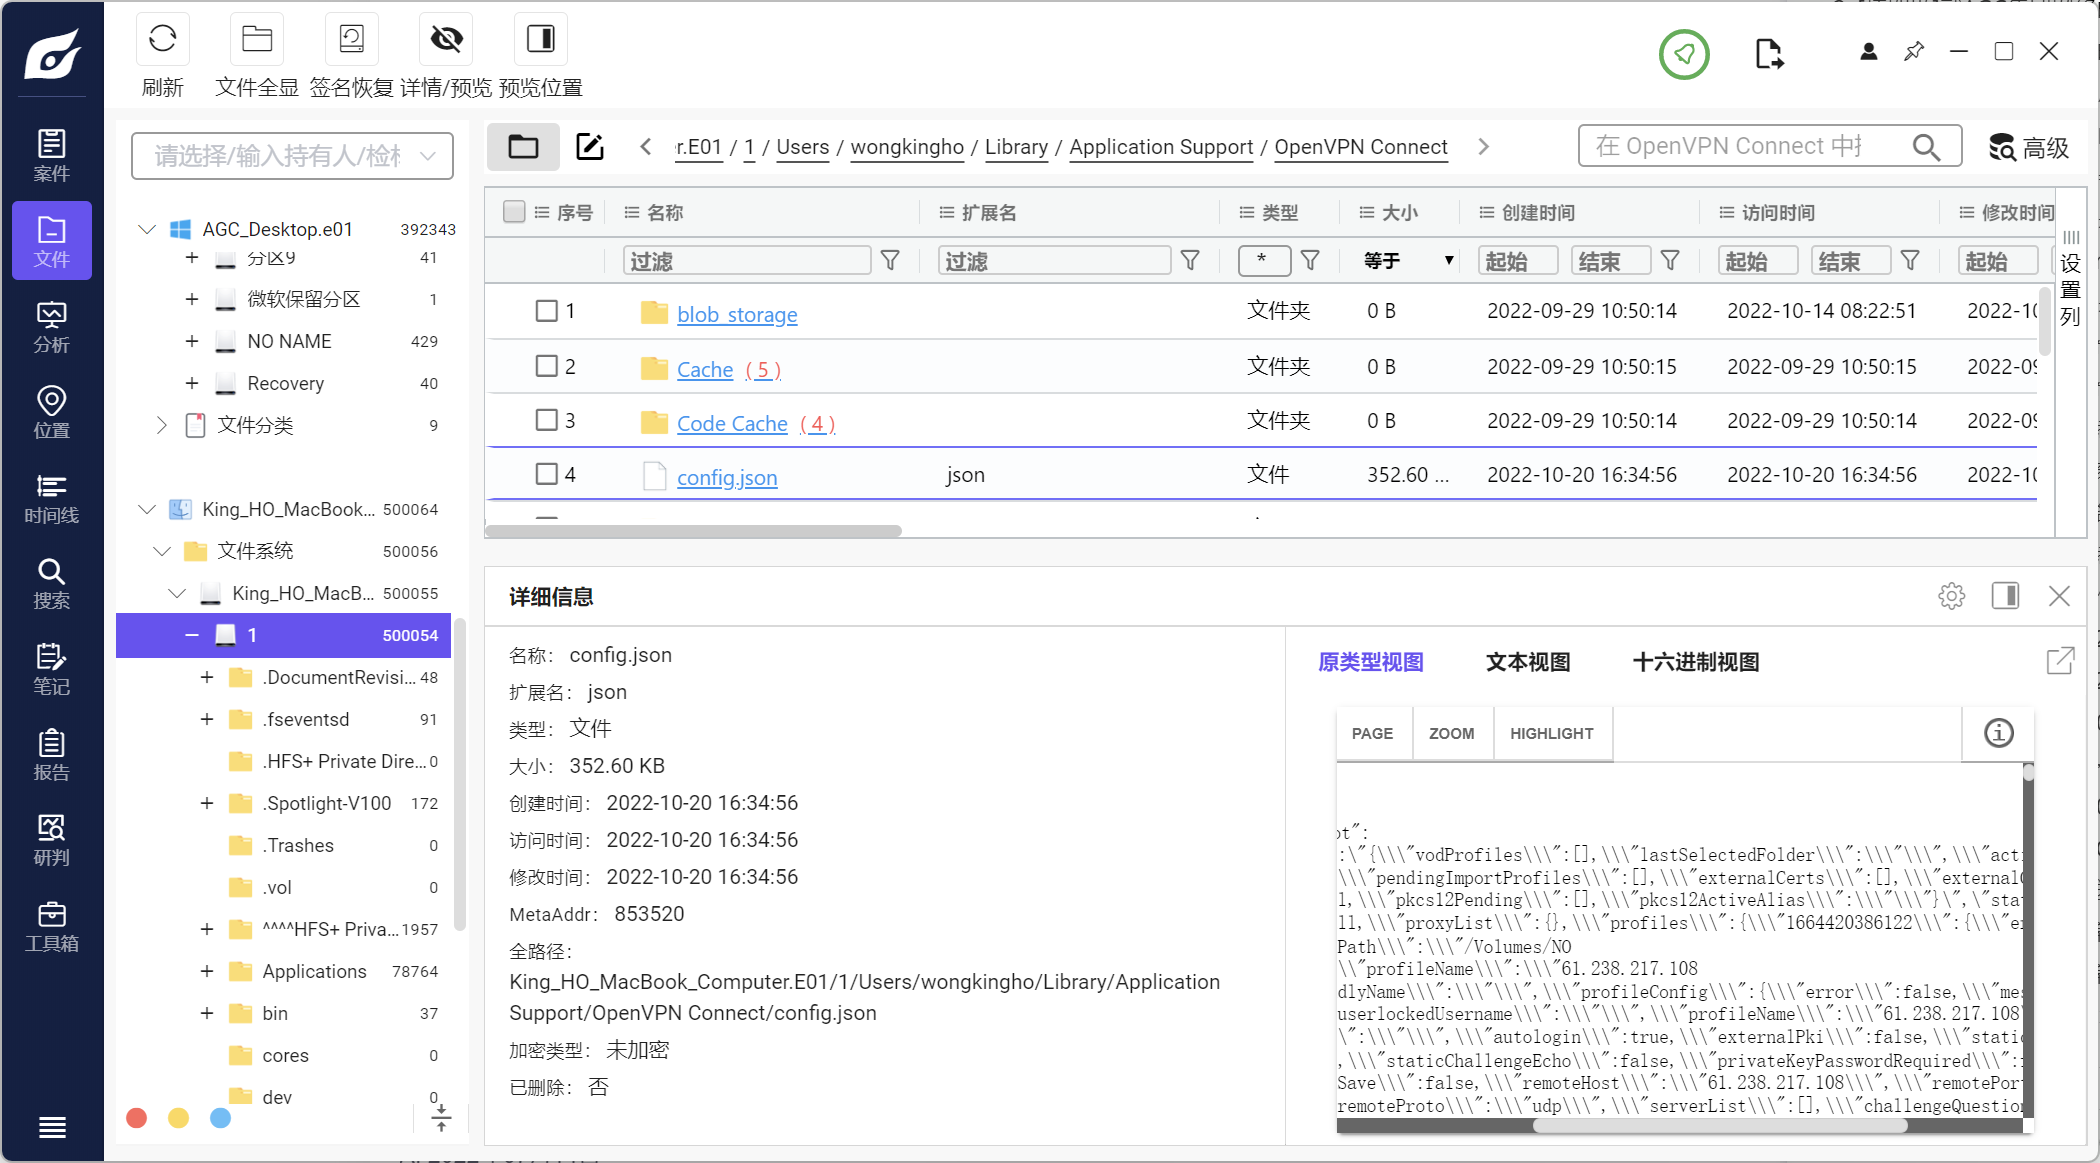Expand the Applications folder node
Image resolution: width=2100 pixels, height=1163 pixels.
206,971
